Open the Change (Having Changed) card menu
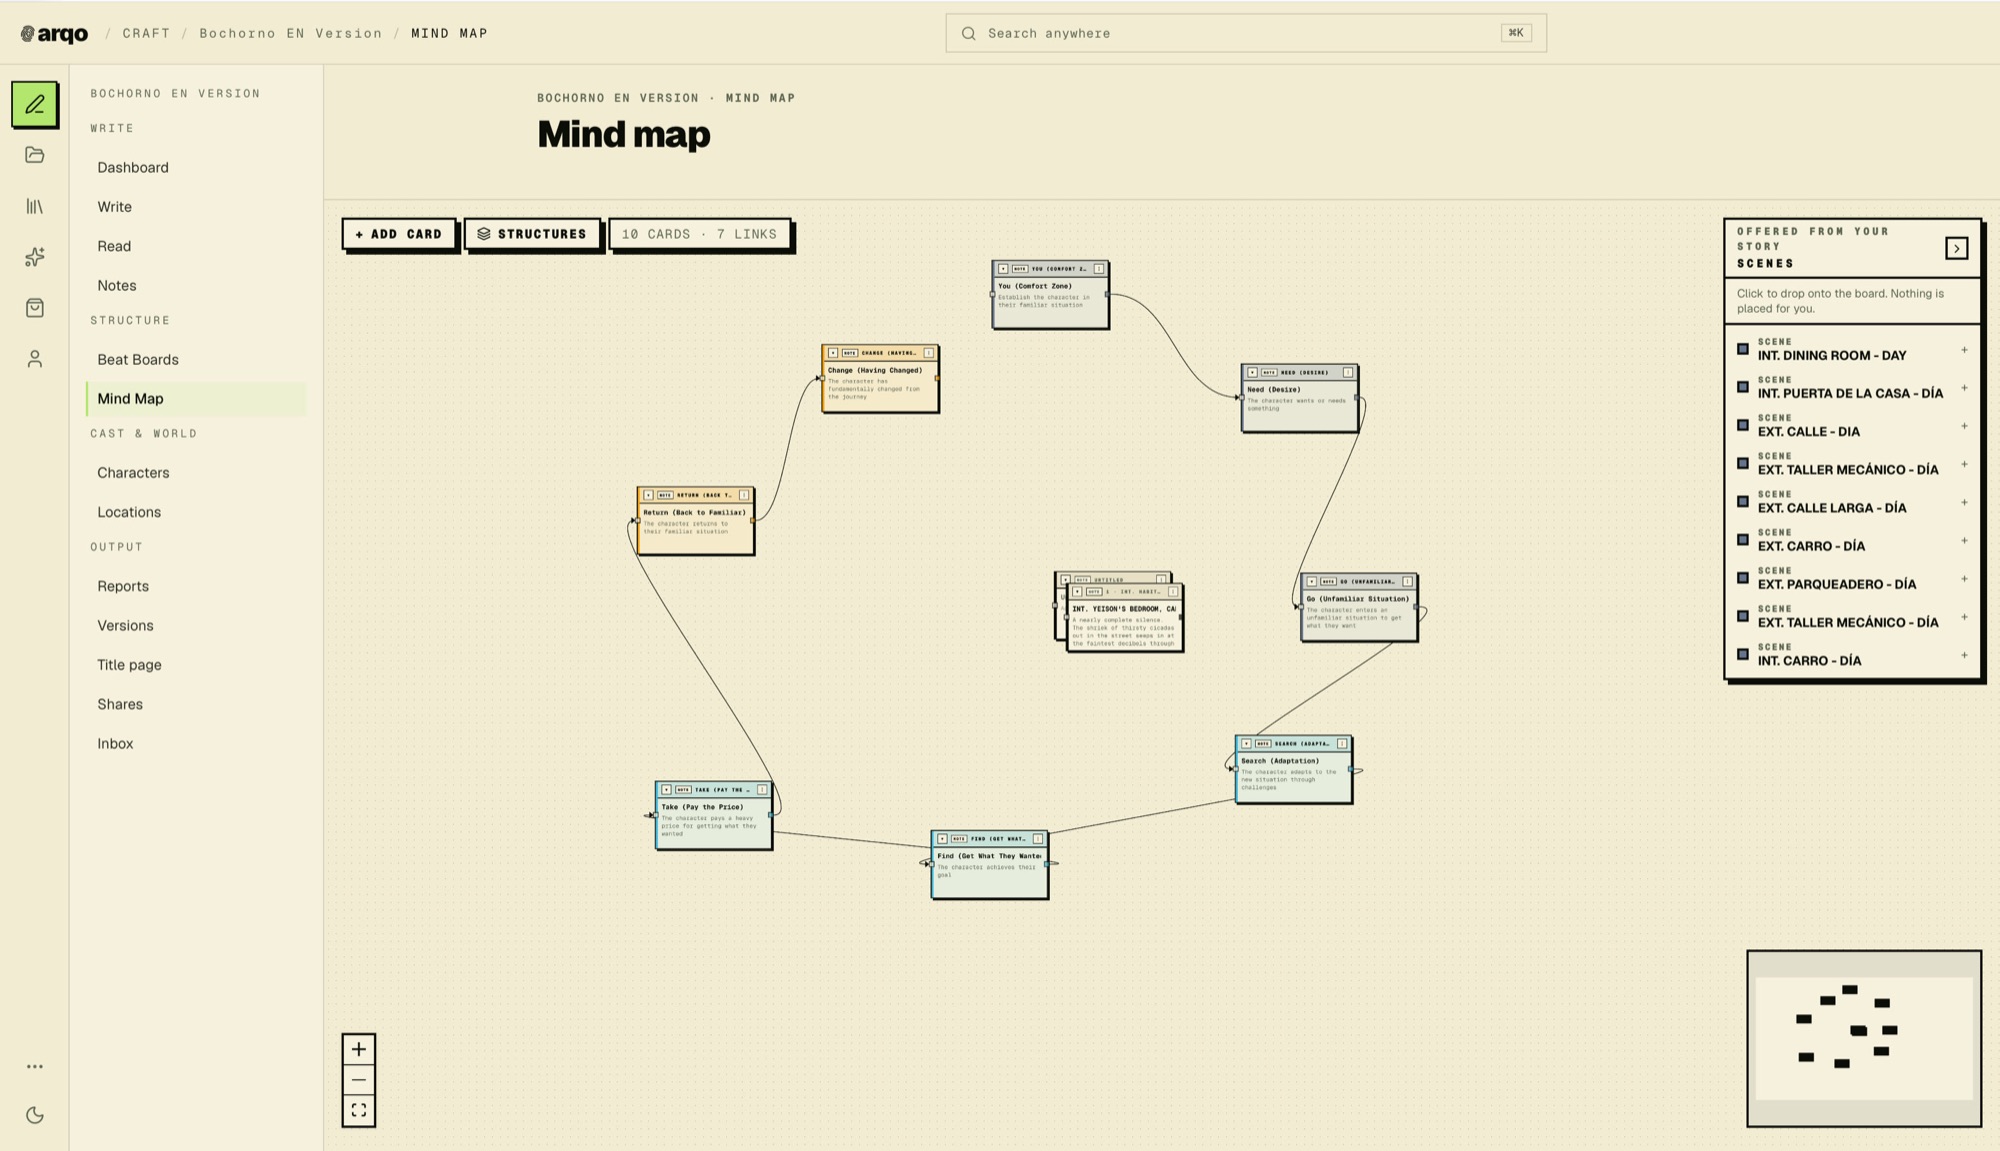Screen dimensions: 2000x1151 tap(929, 353)
